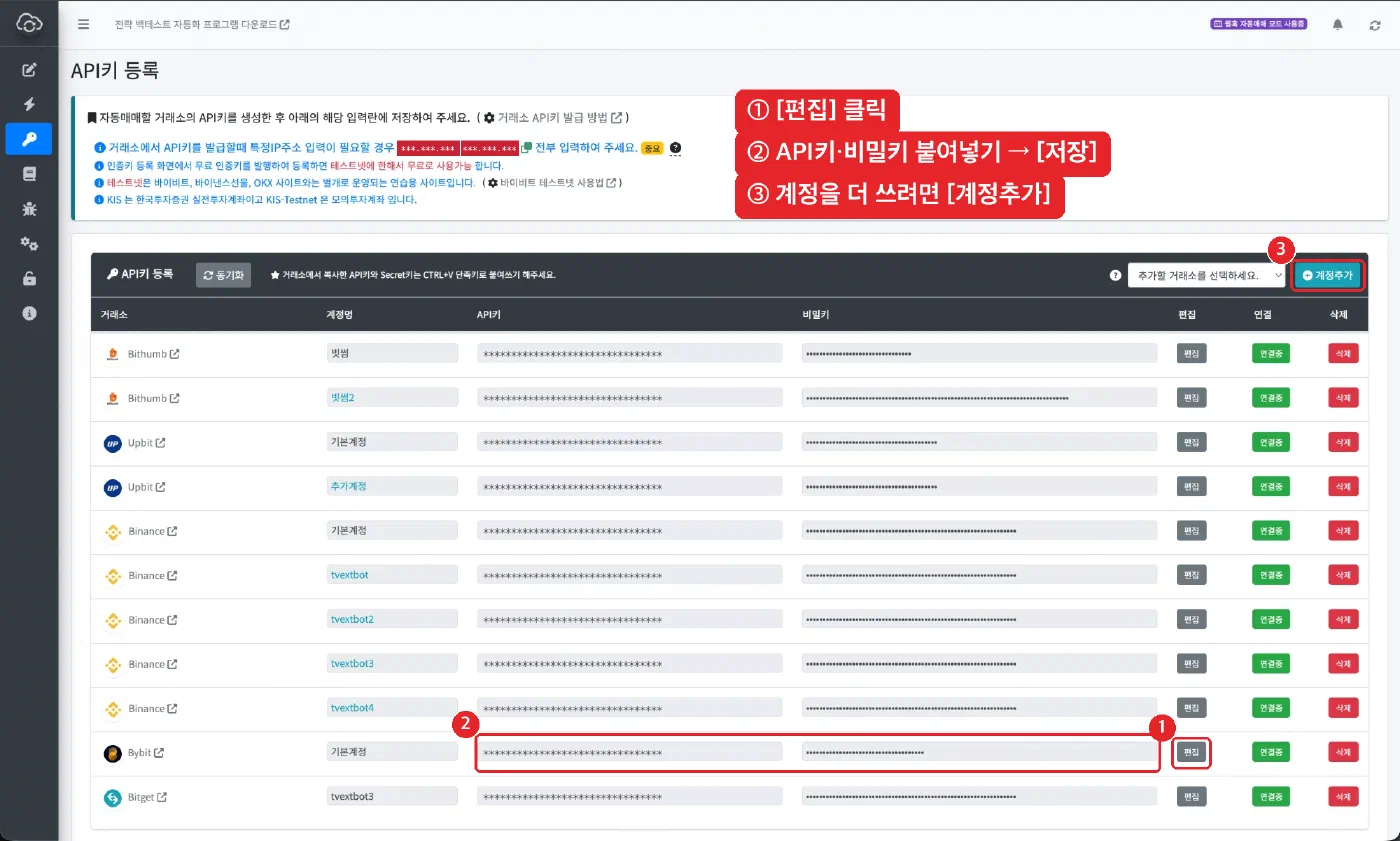
Task: Open the notification bell
Action: point(1338,24)
